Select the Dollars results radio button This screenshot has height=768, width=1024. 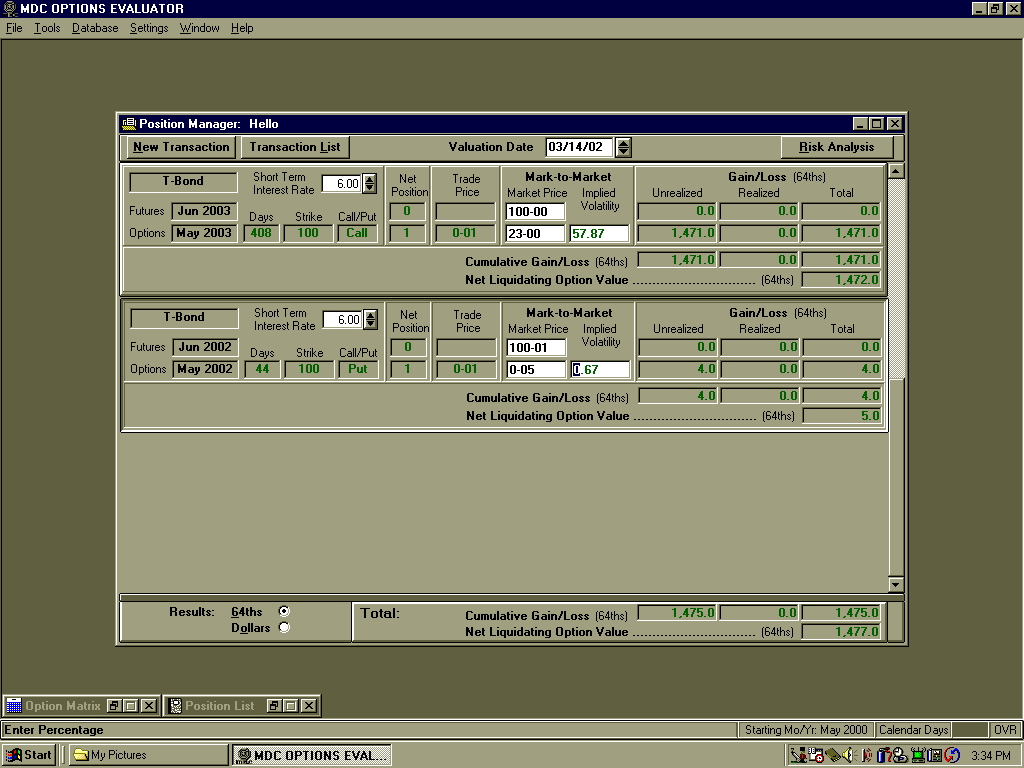point(284,627)
